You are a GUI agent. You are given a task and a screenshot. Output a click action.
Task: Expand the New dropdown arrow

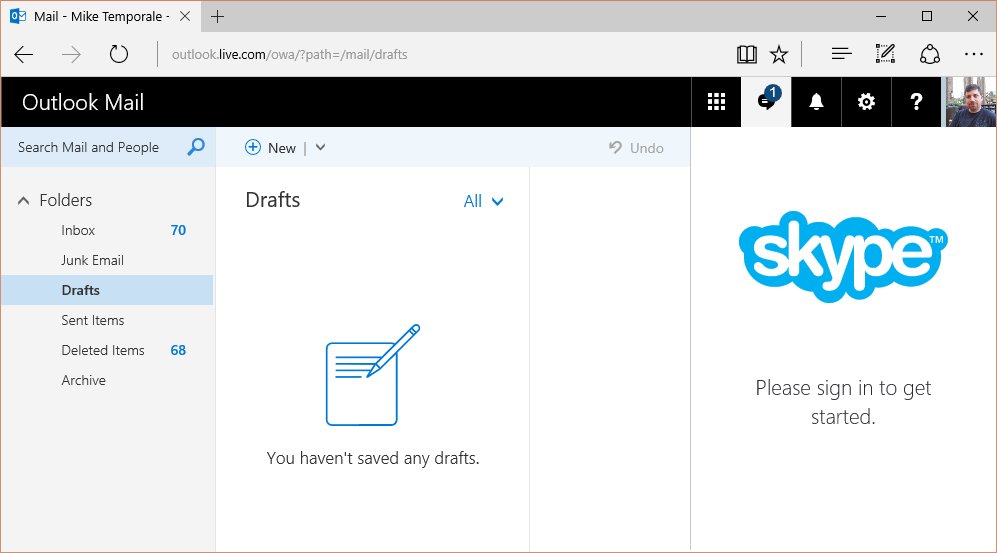320,147
